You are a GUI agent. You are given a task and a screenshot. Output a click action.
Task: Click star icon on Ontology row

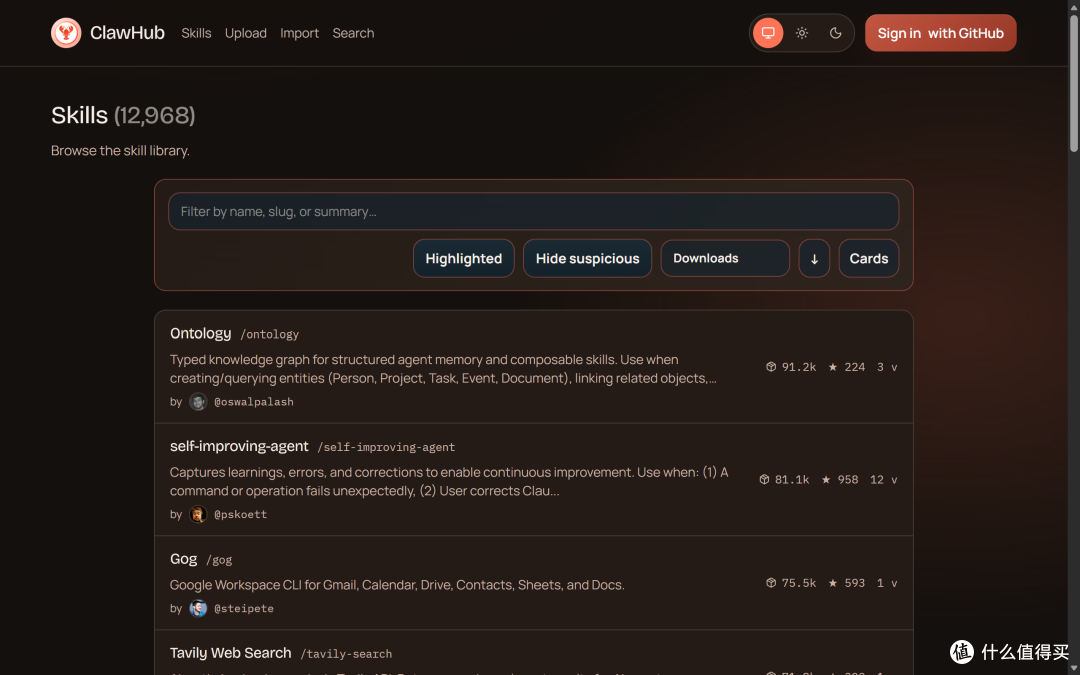[x=833, y=367]
